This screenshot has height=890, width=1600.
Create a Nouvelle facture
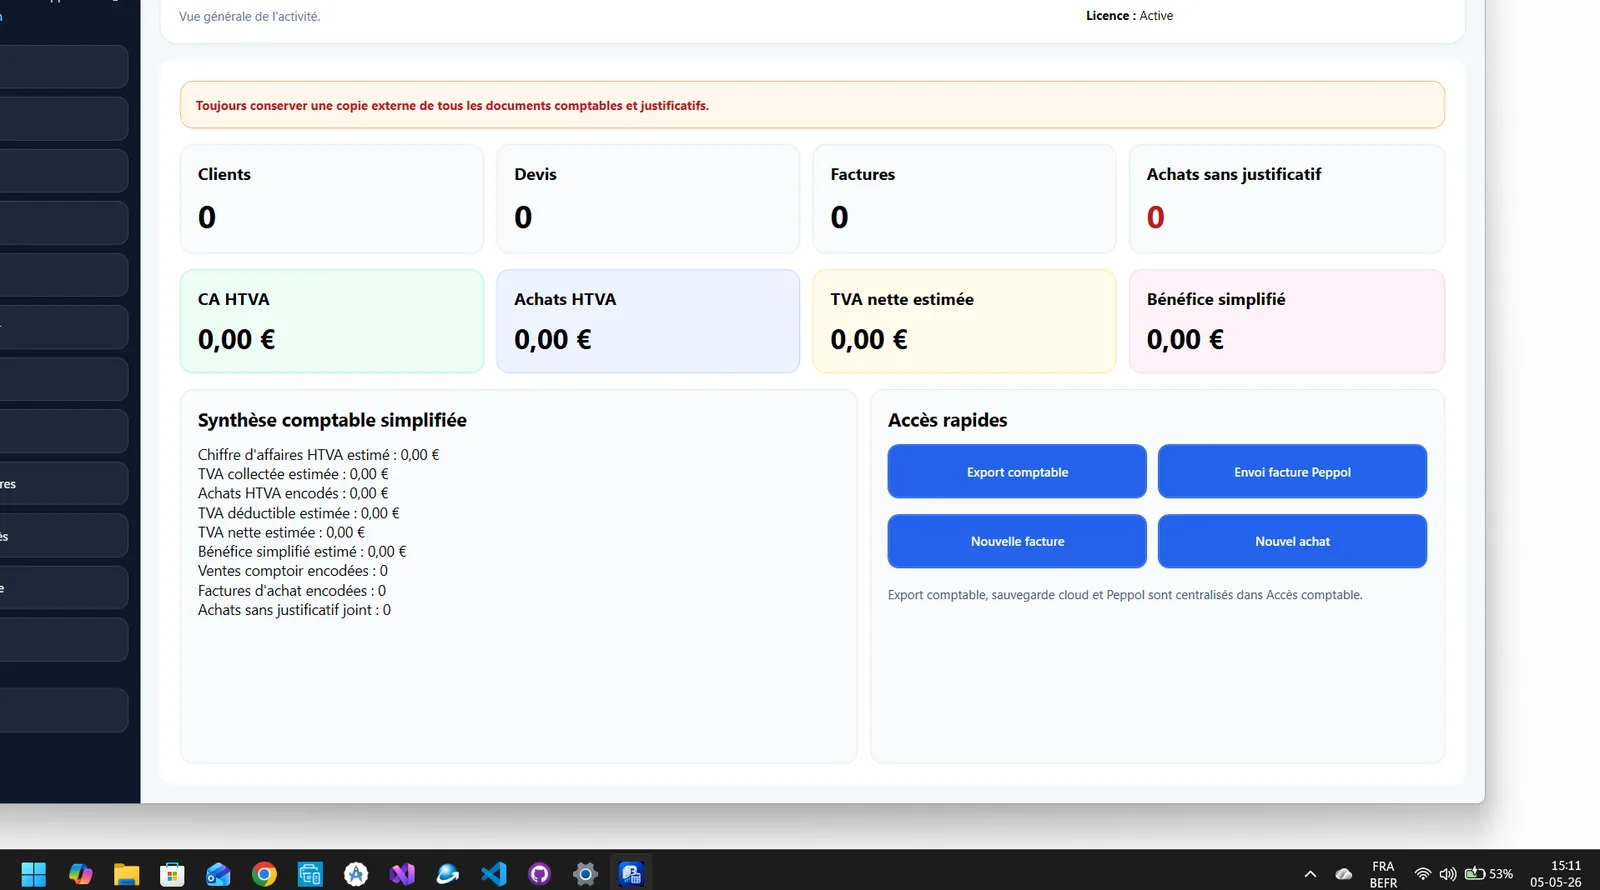point(1017,541)
